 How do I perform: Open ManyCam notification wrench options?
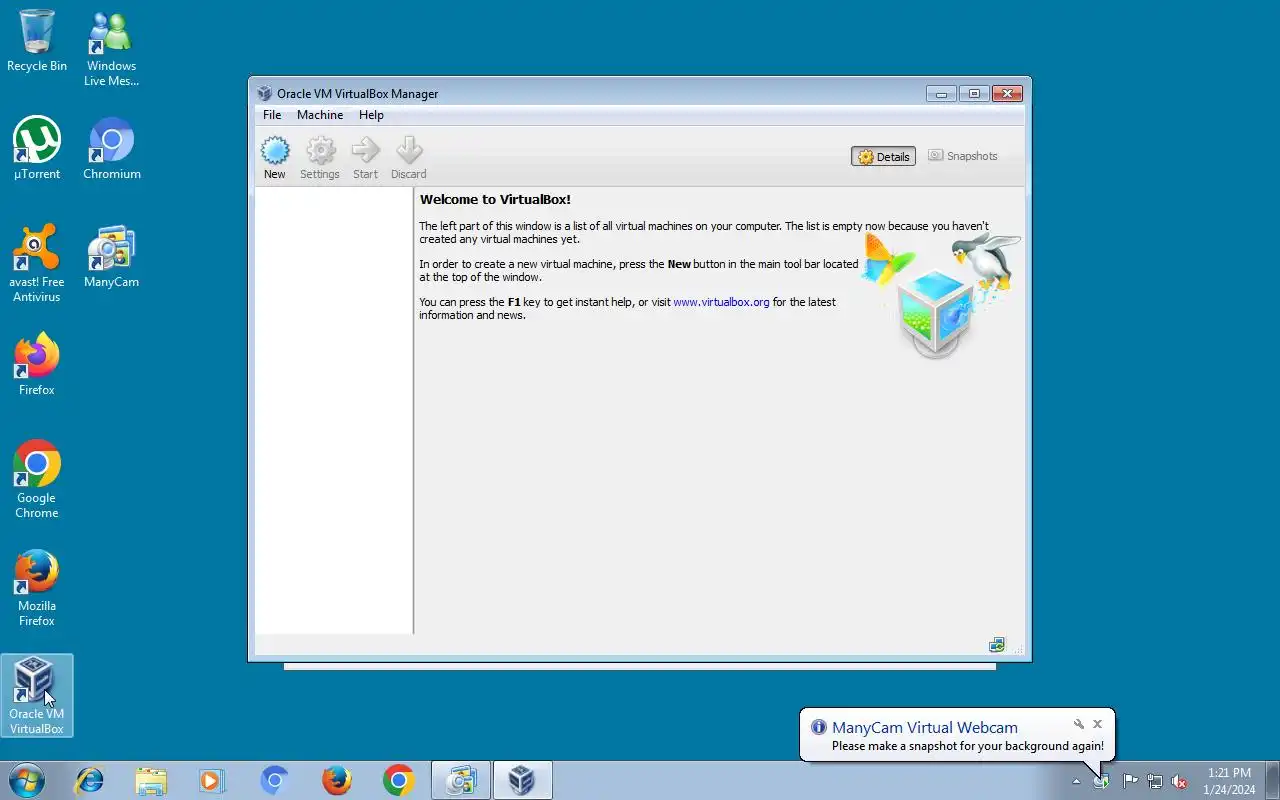click(1079, 724)
